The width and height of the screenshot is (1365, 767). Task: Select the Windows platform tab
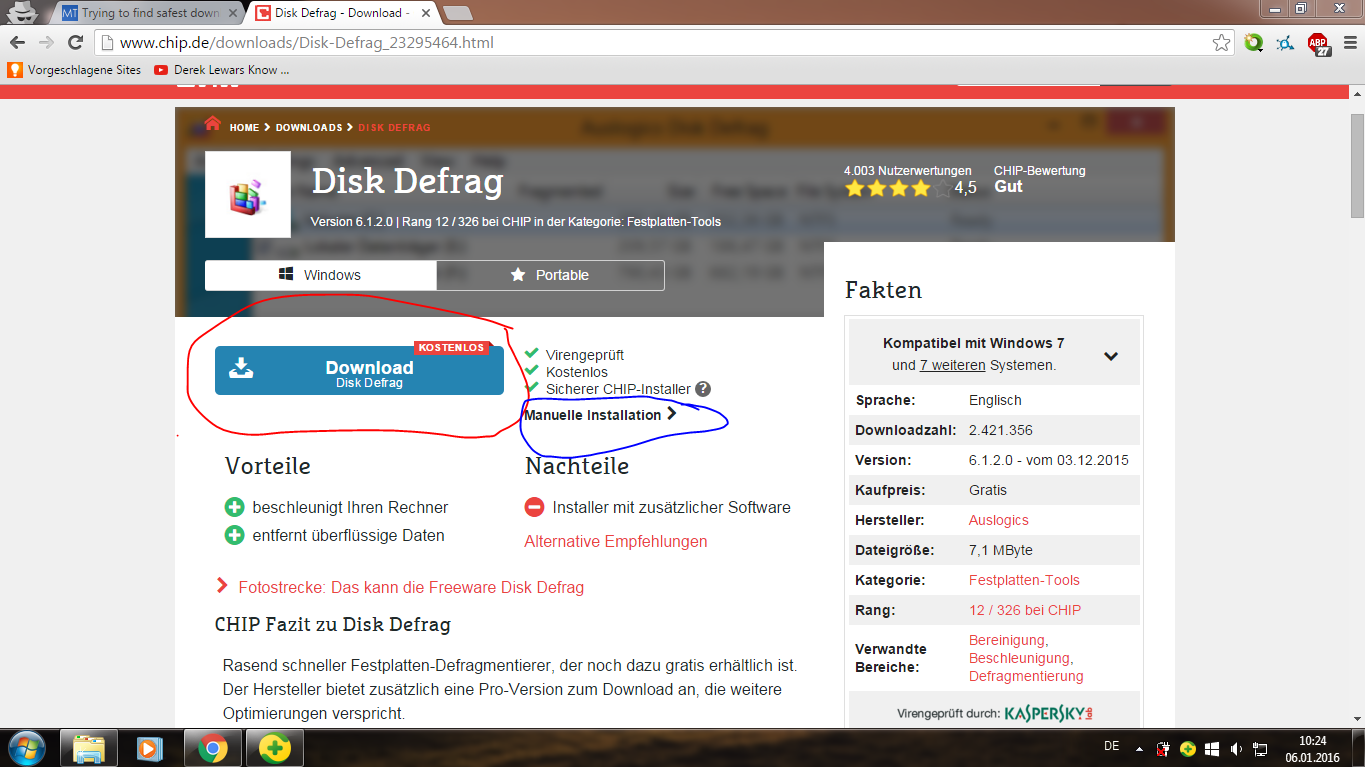[320, 275]
